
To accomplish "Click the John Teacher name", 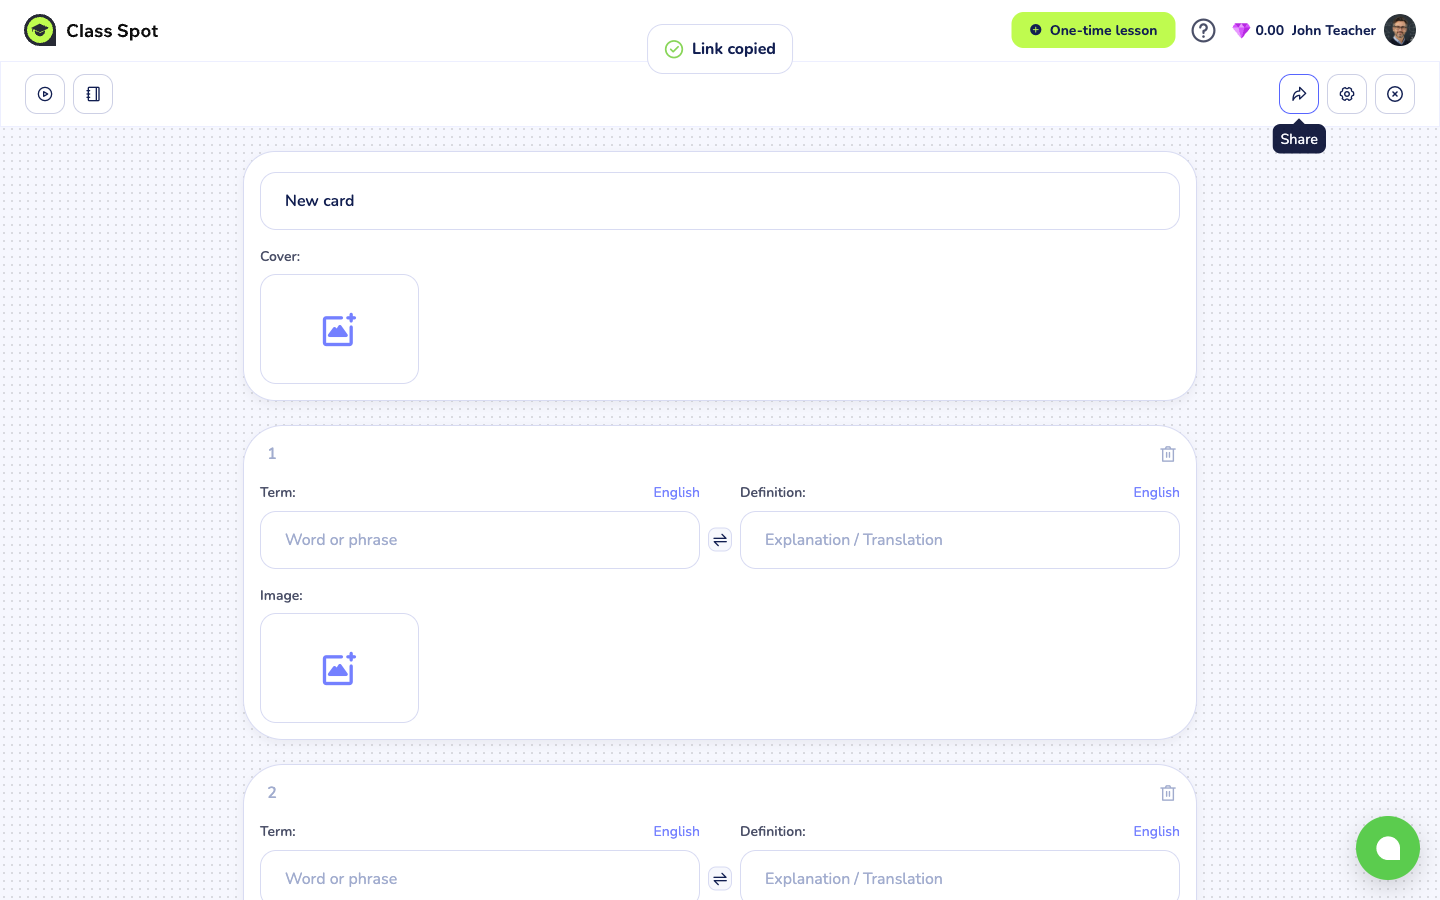I will pos(1333,31).
